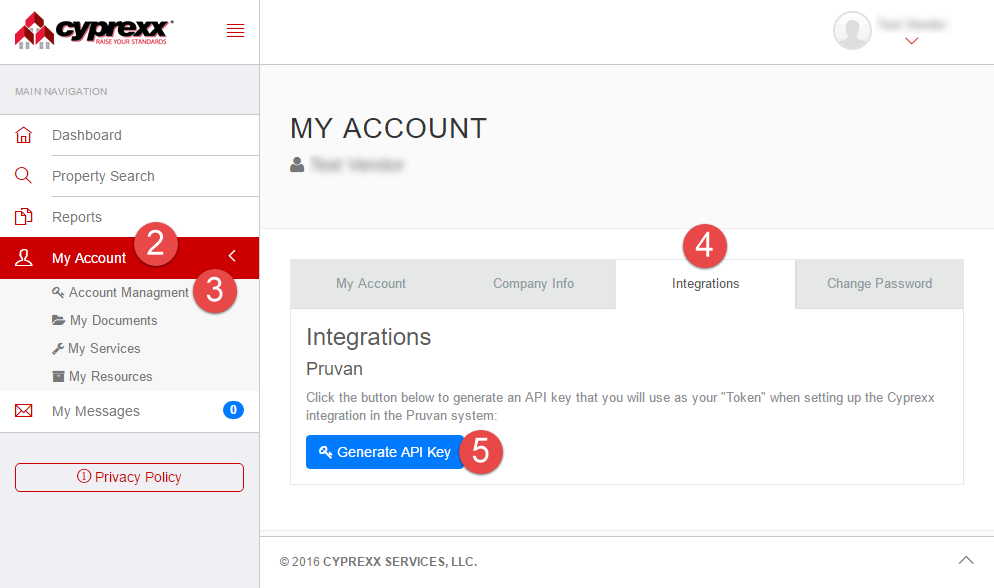Viewport: 994px width, 588px height.
Task: Click the My Messages count badge
Action: [233, 410]
